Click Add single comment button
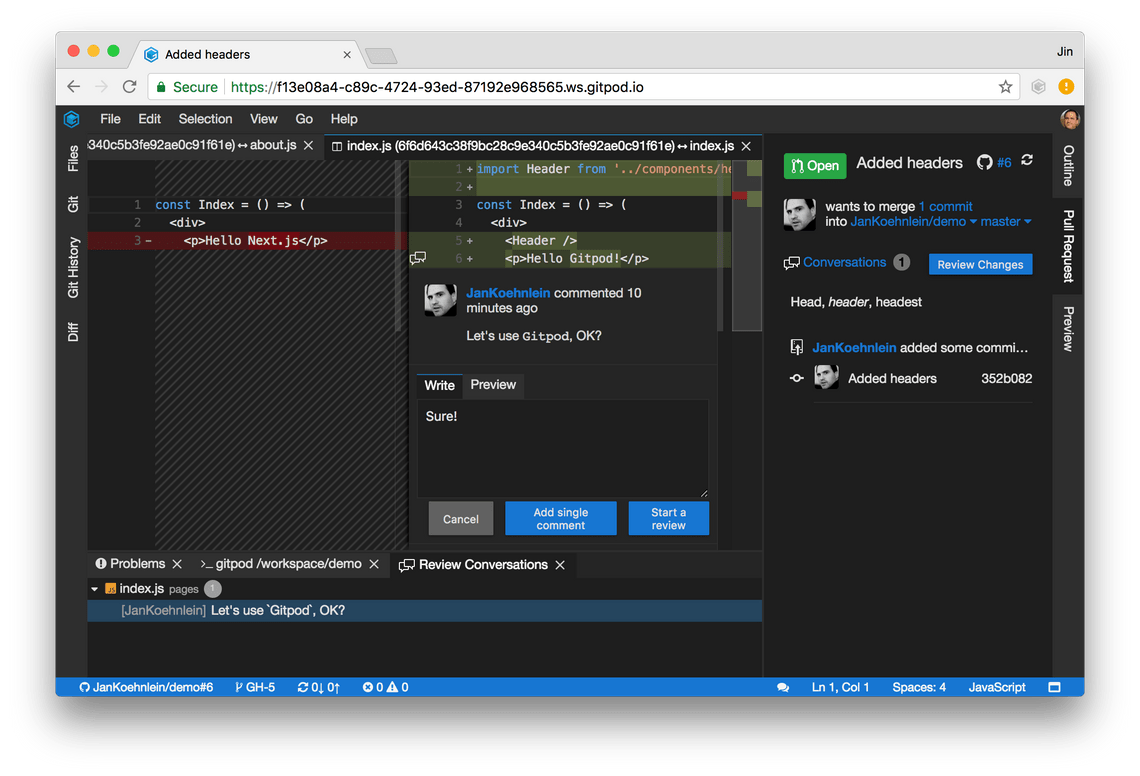 point(561,519)
